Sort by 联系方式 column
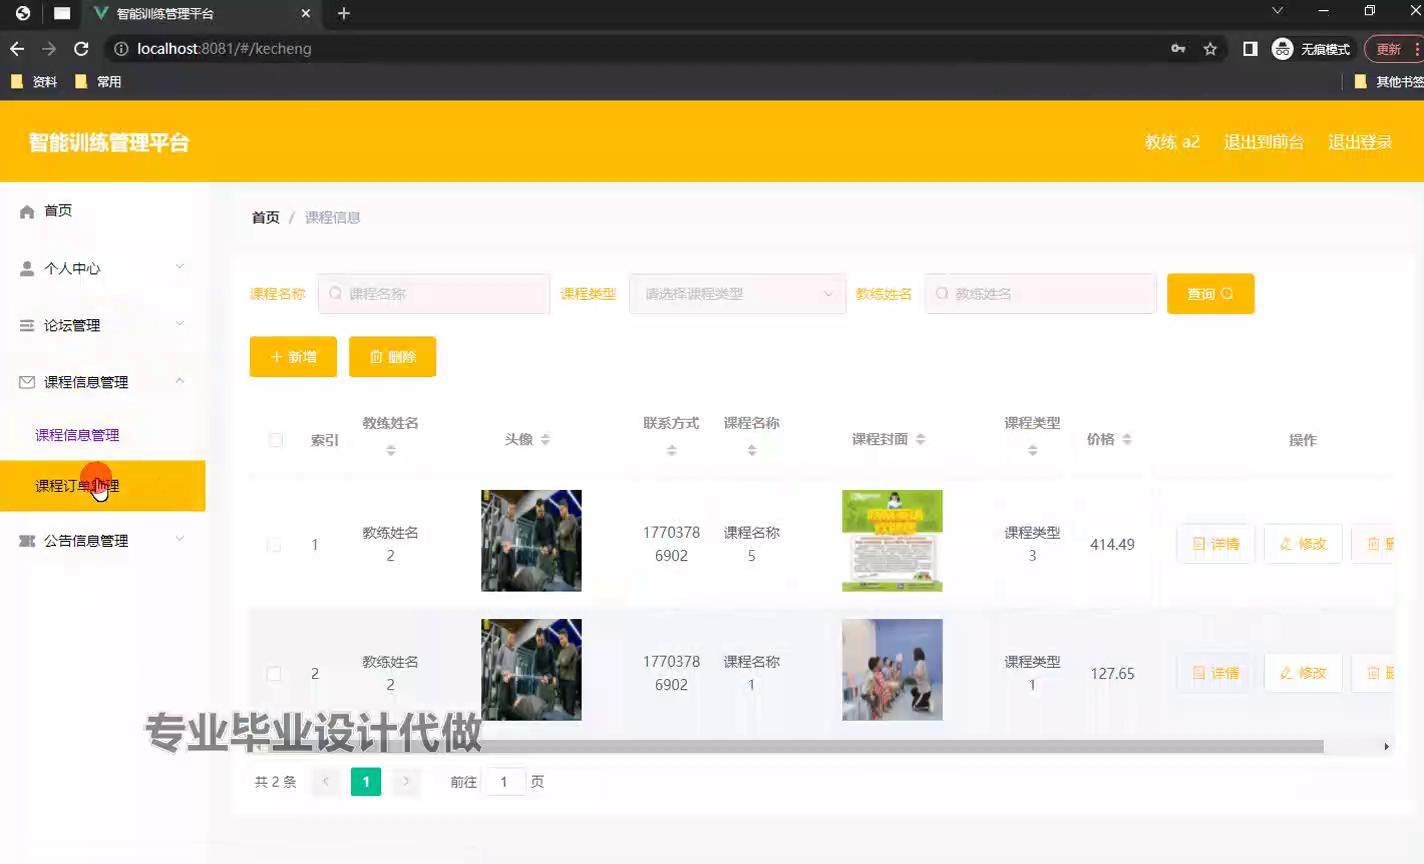Image resolution: width=1424 pixels, height=864 pixels. (x=672, y=451)
